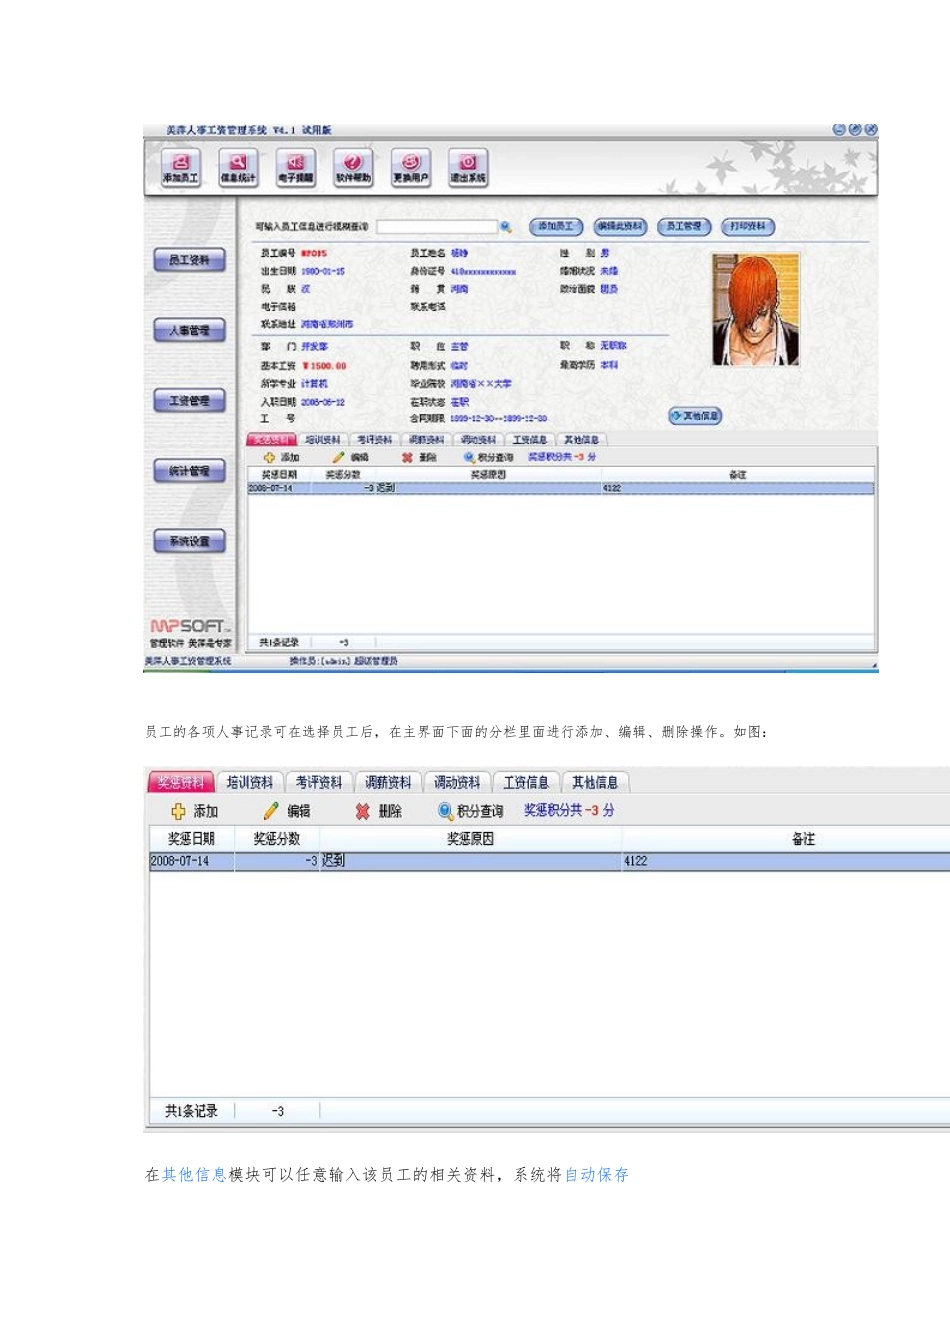The width and height of the screenshot is (950, 1344).
Task: Click the magnifier icon beside the search box
Action: (506, 227)
